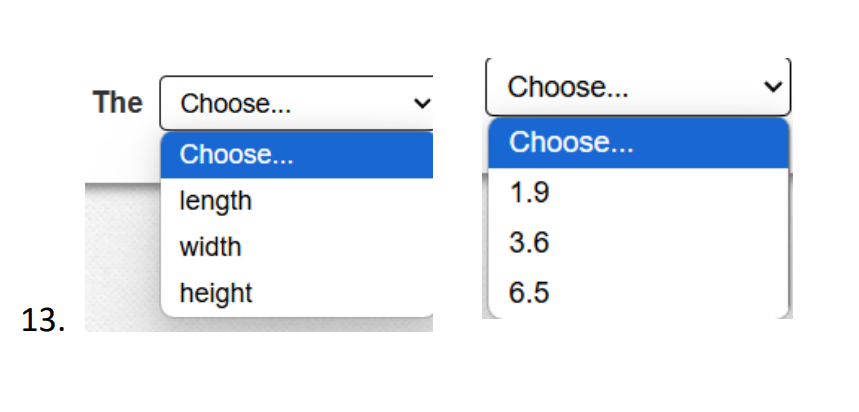Click the bold 'The' label
859x412 pixels.
tap(118, 102)
